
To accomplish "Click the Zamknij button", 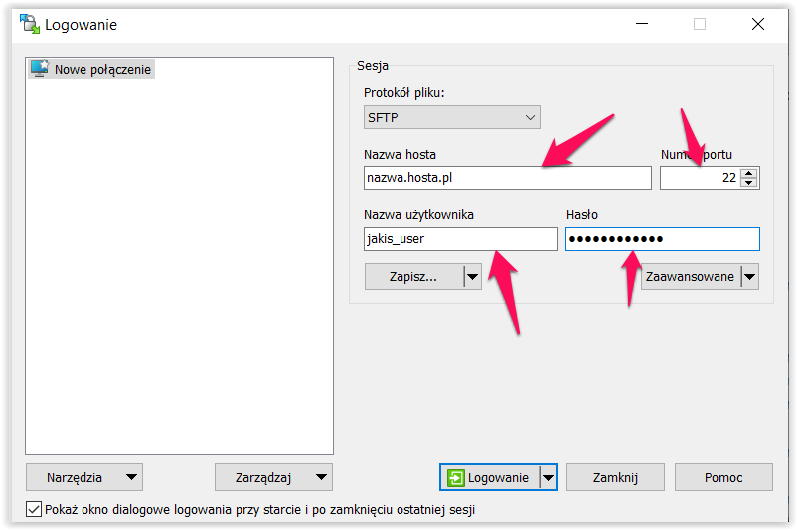I will click(x=615, y=478).
